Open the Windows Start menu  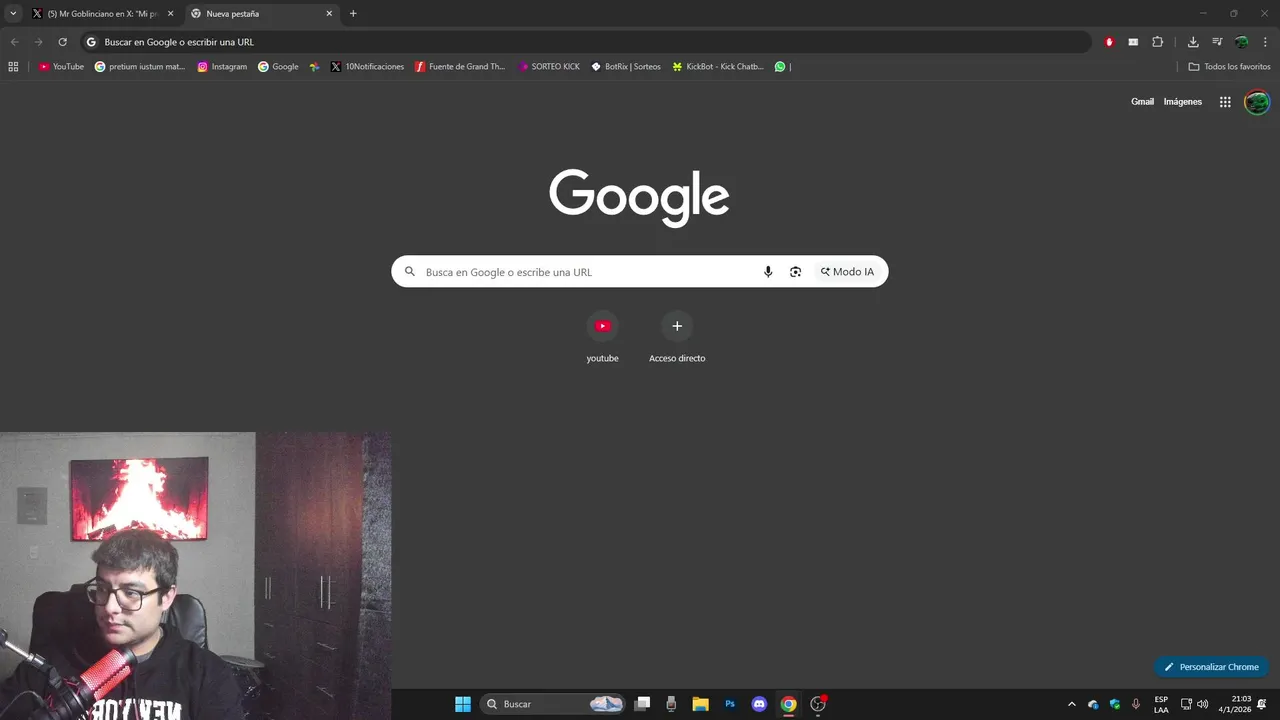pyautogui.click(x=463, y=704)
